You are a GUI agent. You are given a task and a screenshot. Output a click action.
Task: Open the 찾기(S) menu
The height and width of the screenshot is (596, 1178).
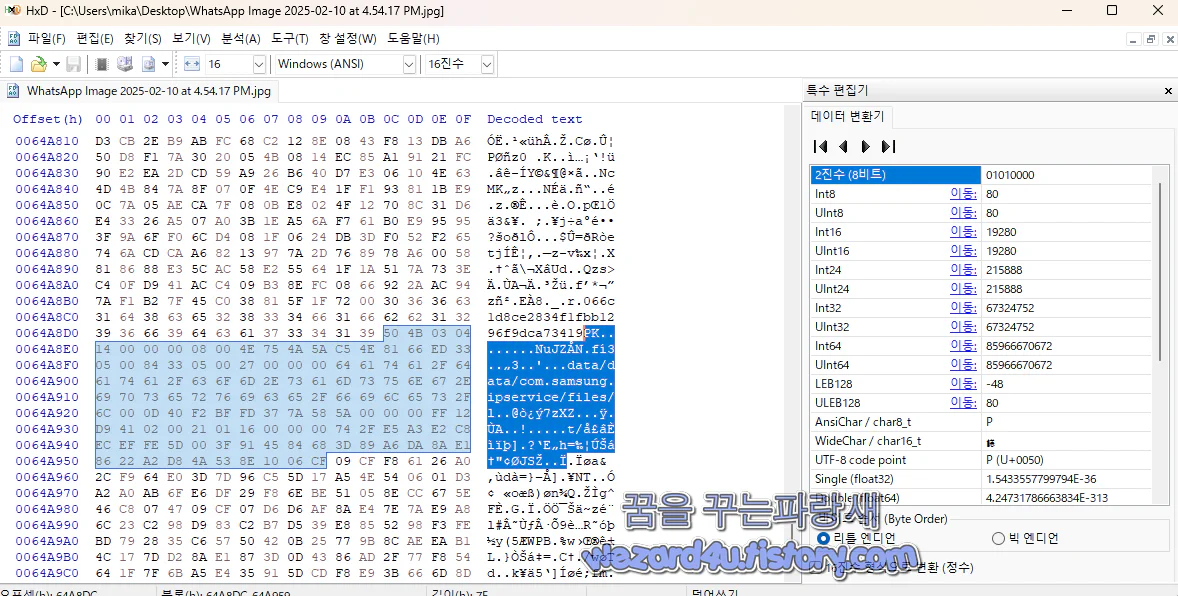point(143,38)
